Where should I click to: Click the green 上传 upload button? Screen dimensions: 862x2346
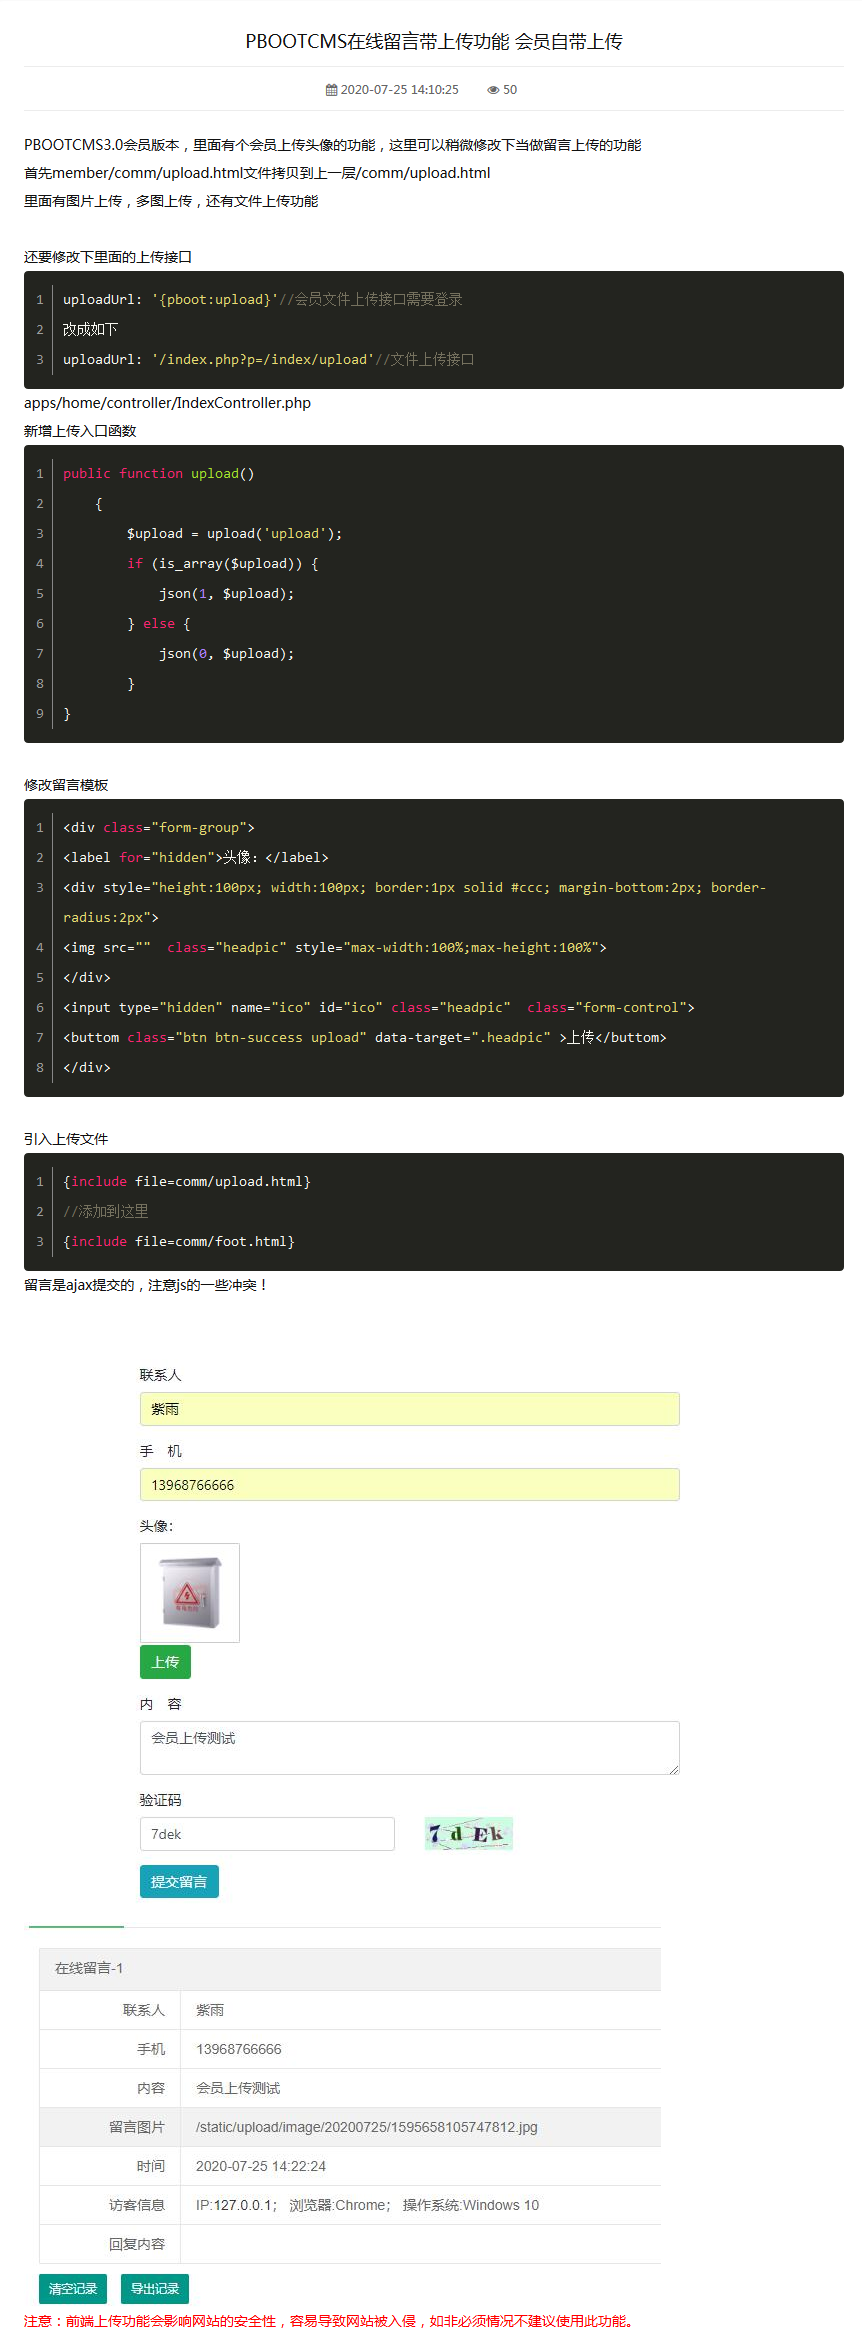point(165,1662)
